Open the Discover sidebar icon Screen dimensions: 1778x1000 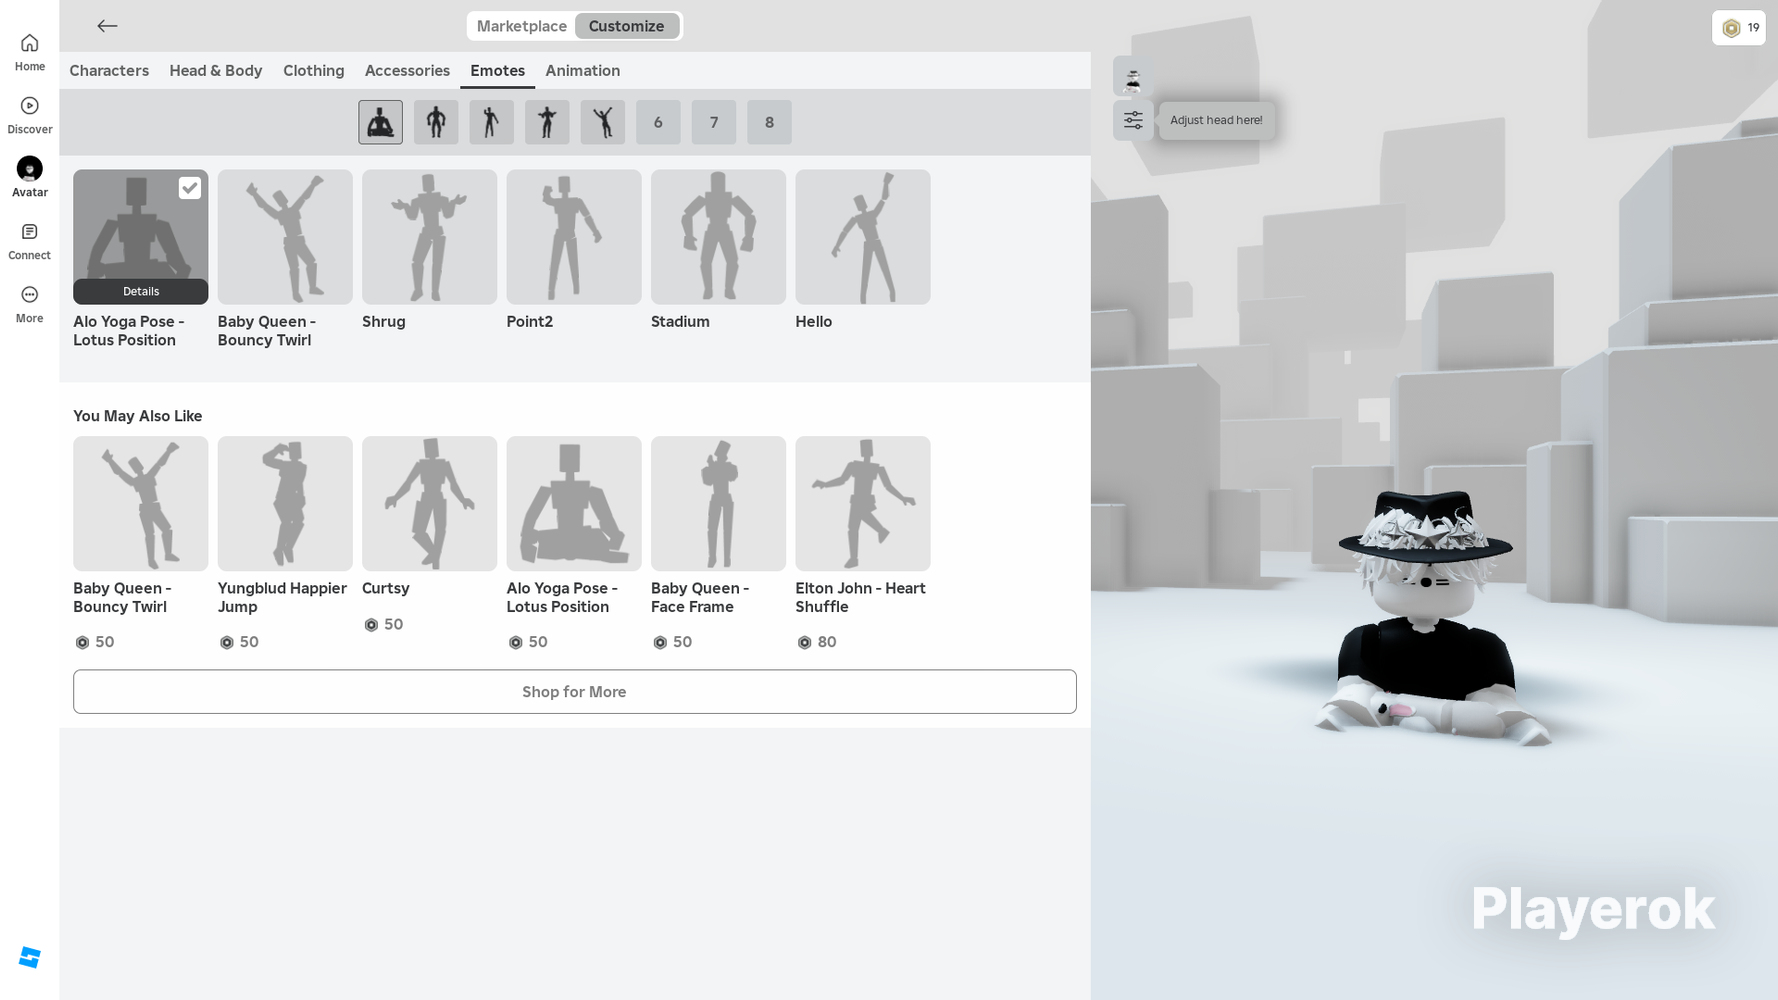(x=30, y=115)
